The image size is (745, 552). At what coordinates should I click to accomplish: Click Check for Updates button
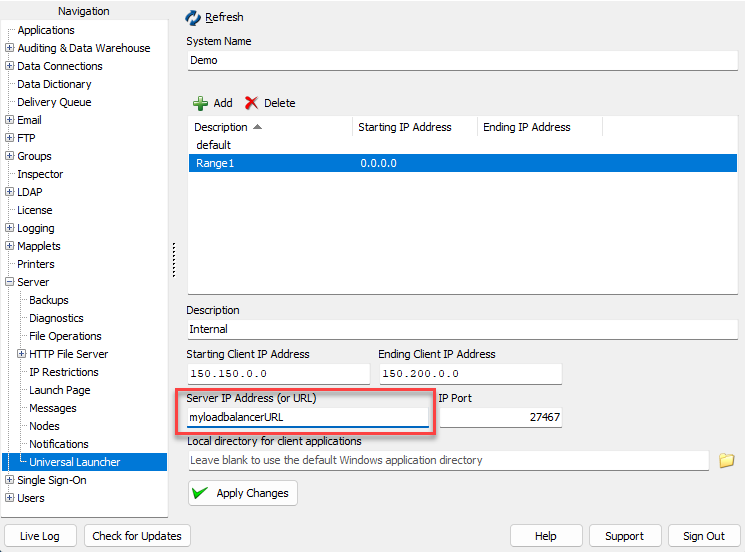[x=137, y=536]
